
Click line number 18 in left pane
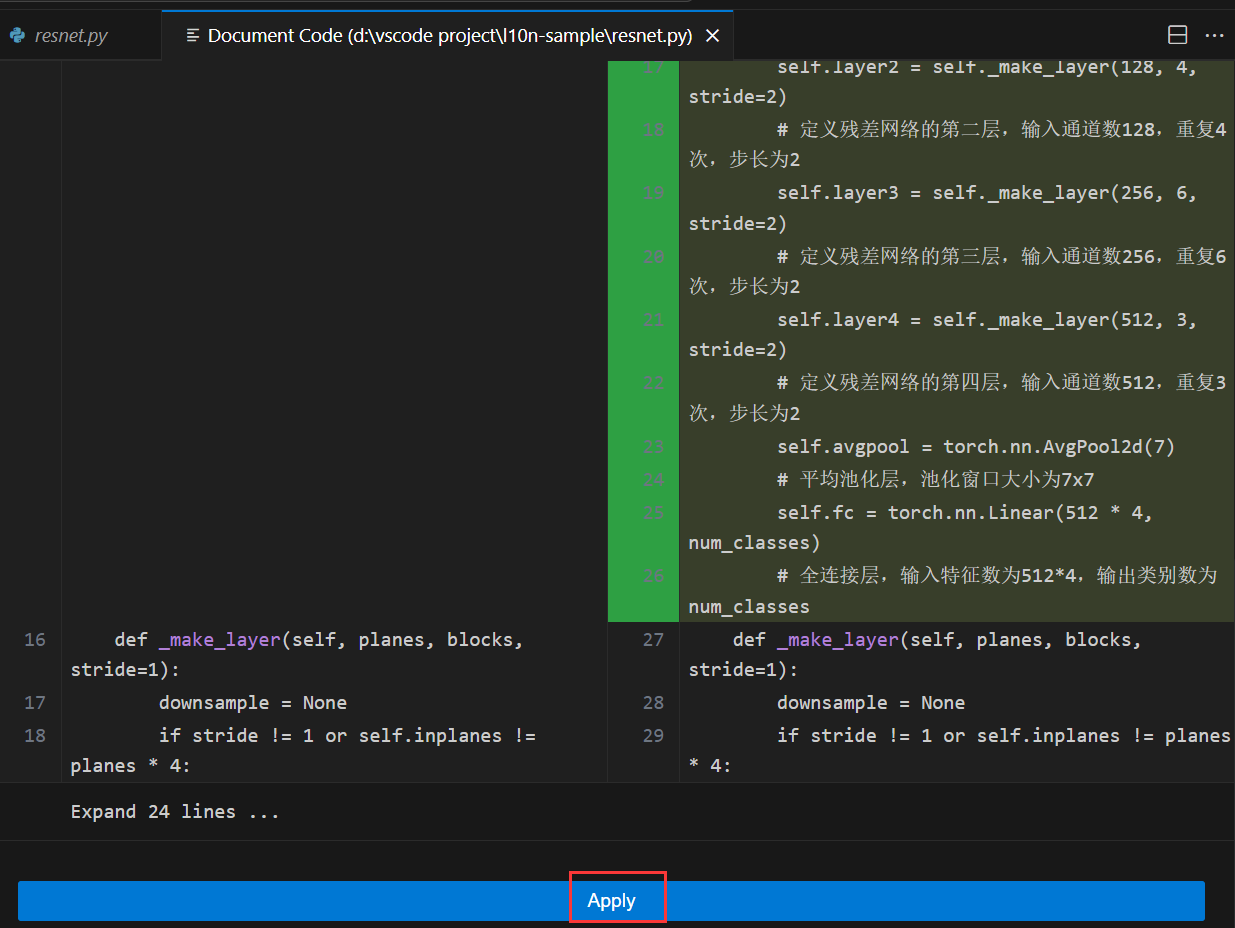pyautogui.click(x=35, y=735)
